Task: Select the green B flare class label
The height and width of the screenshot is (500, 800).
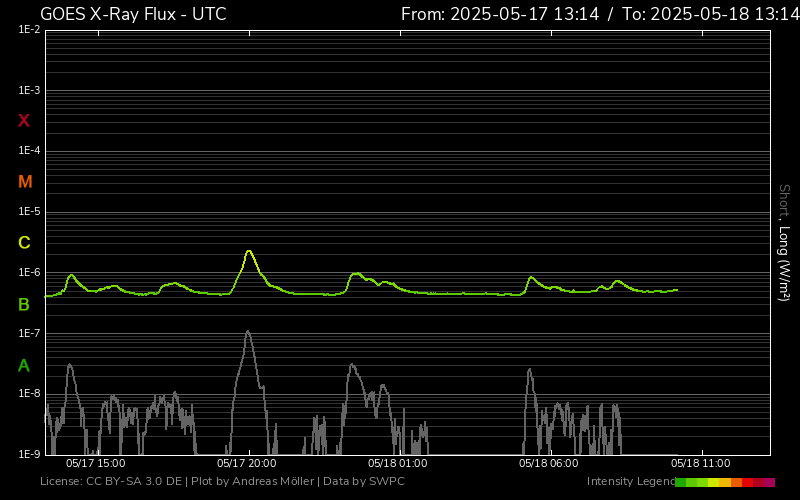Action: tap(24, 304)
